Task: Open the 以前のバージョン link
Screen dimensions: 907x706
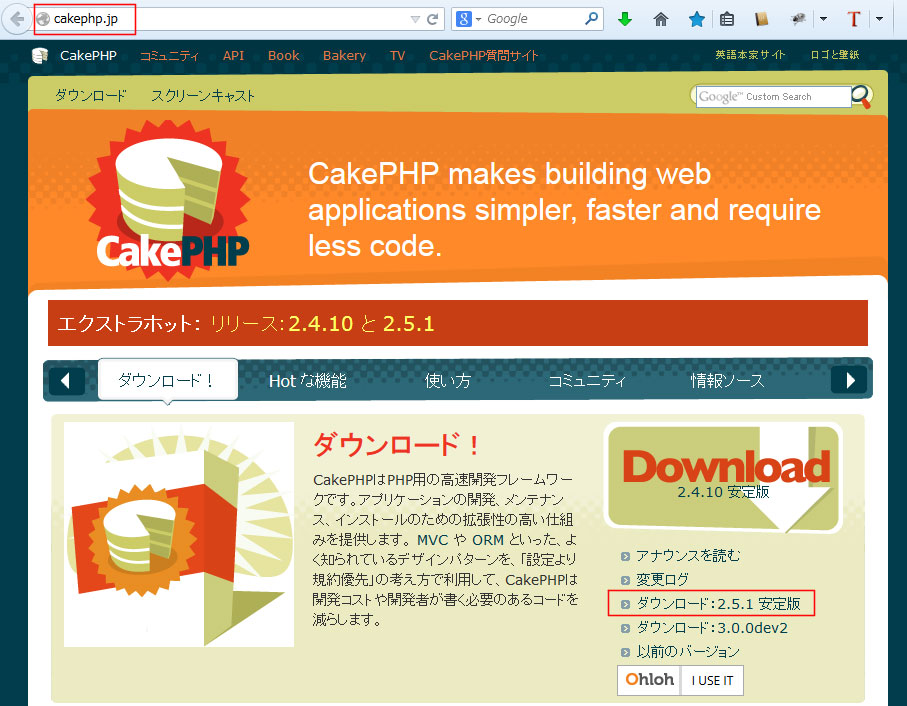Action: coord(688,652)
